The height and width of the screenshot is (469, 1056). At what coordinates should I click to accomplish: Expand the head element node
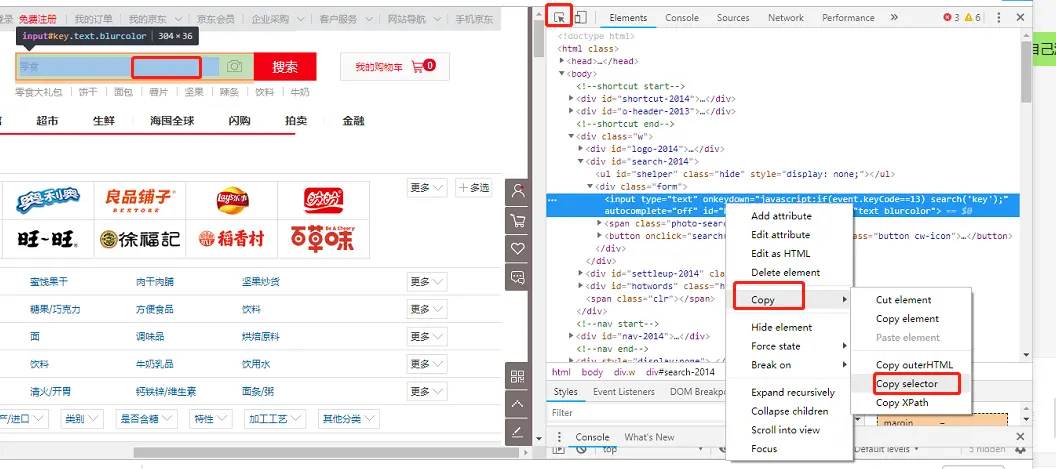pos(562,61)
